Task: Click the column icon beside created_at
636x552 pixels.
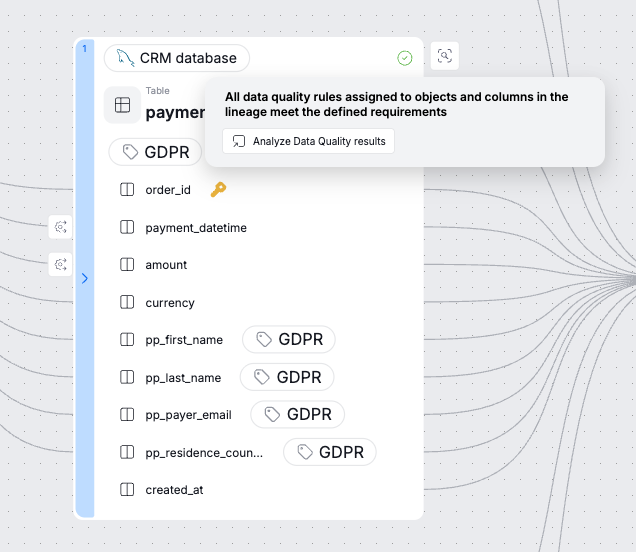Action: pos(127,490)
